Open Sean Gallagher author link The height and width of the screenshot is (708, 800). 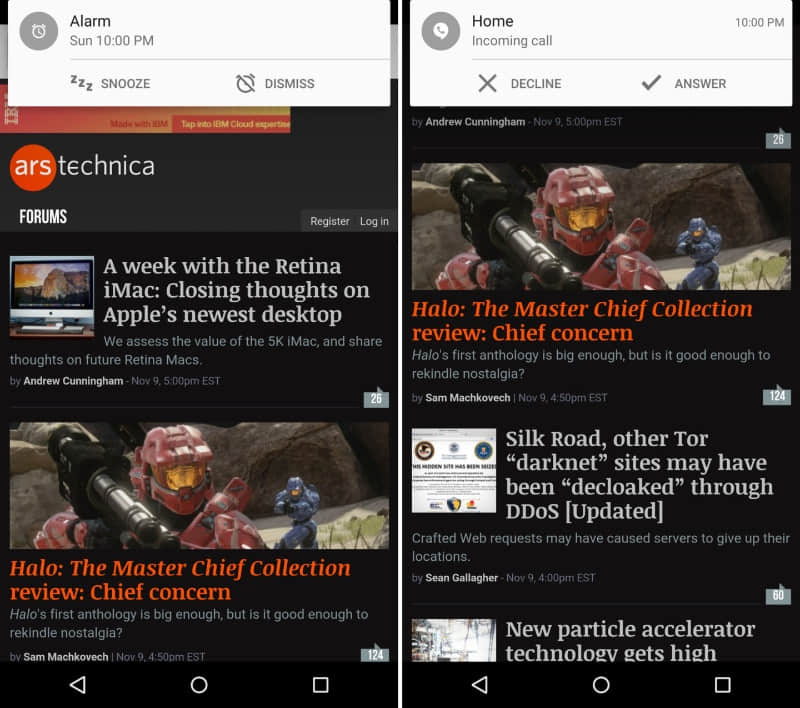[x=461, y=578]
